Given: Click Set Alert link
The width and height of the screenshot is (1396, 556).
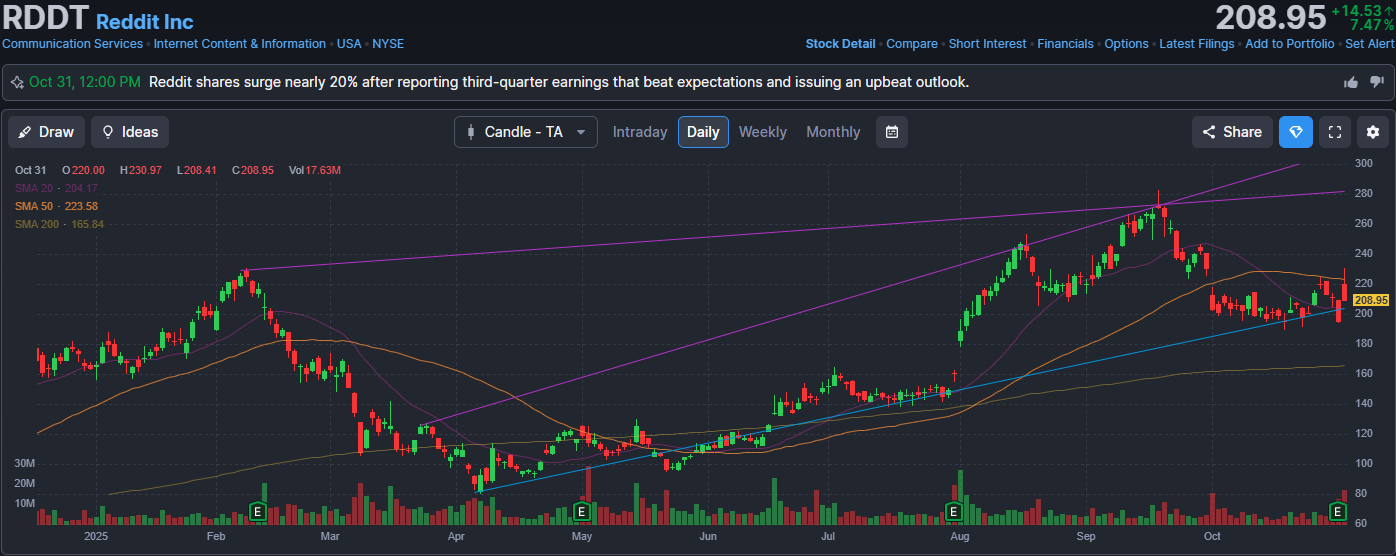Looking at the screenshot, I should (x=1369, y=44).
